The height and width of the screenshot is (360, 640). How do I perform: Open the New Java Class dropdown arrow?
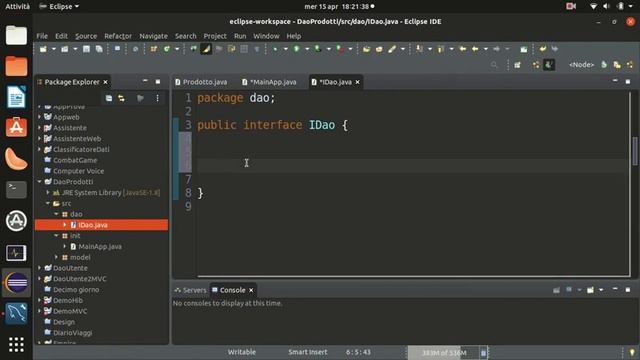click(177, 49)
